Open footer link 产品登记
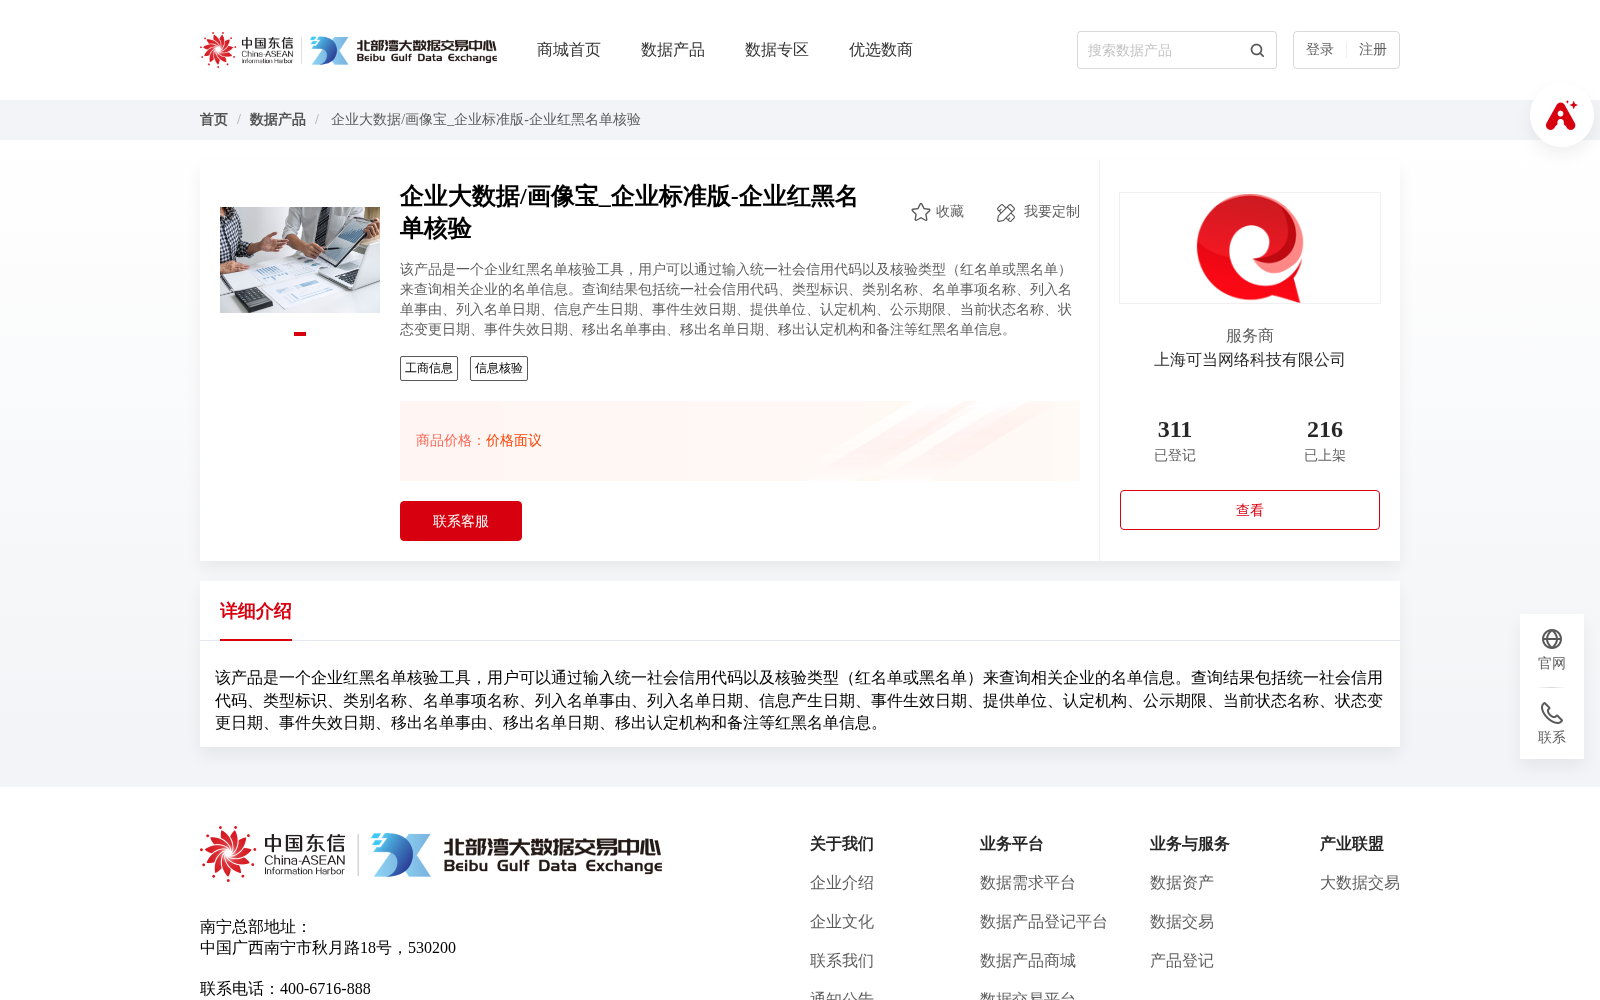This screenshot has height=1000, width=1600. point(1182,961)
